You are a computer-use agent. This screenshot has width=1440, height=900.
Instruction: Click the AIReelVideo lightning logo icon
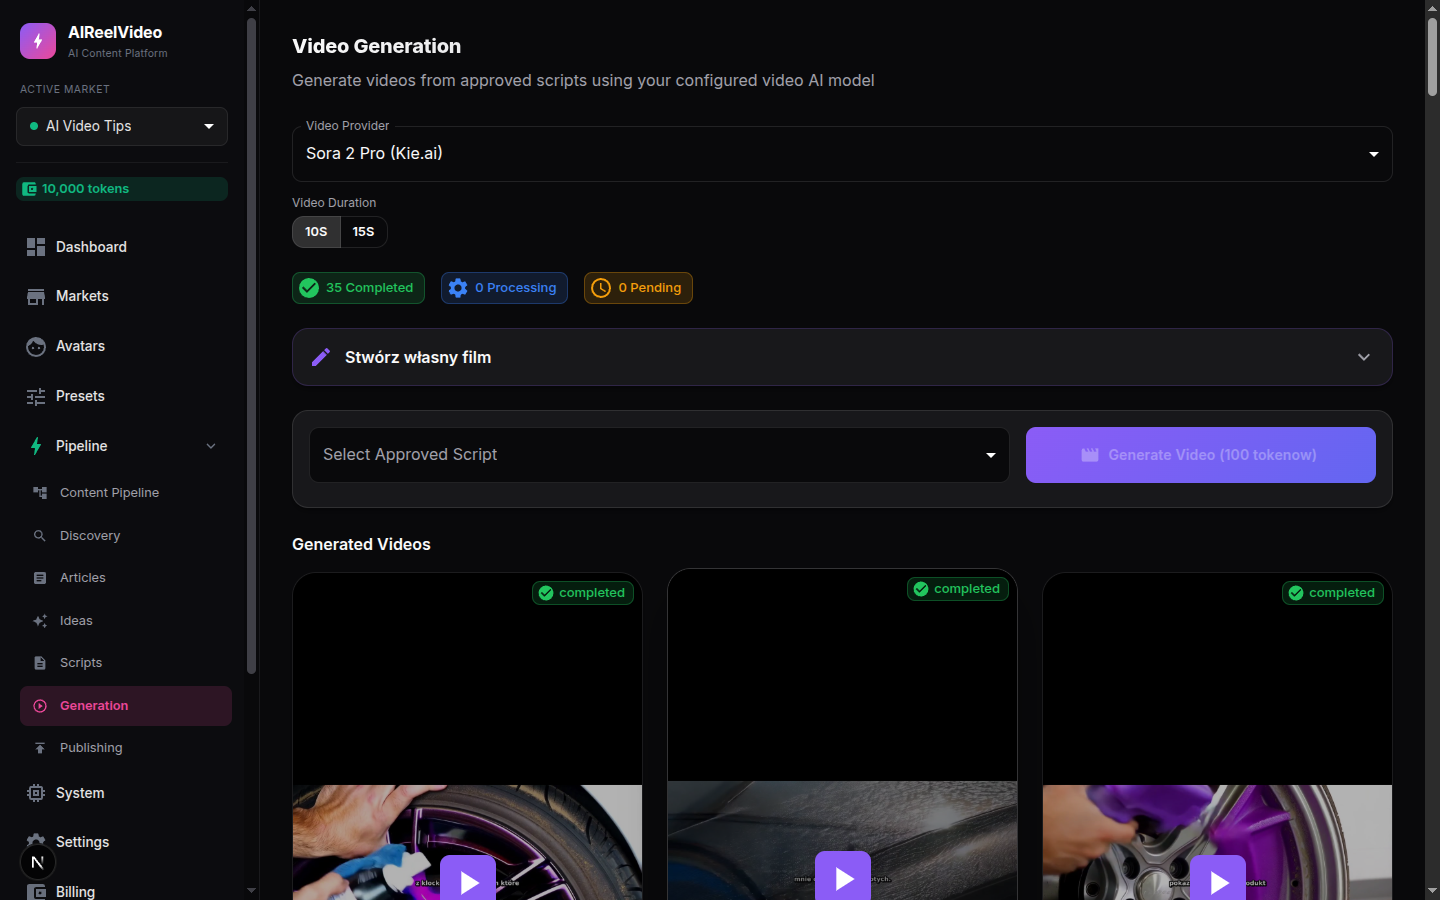point(38,41)
